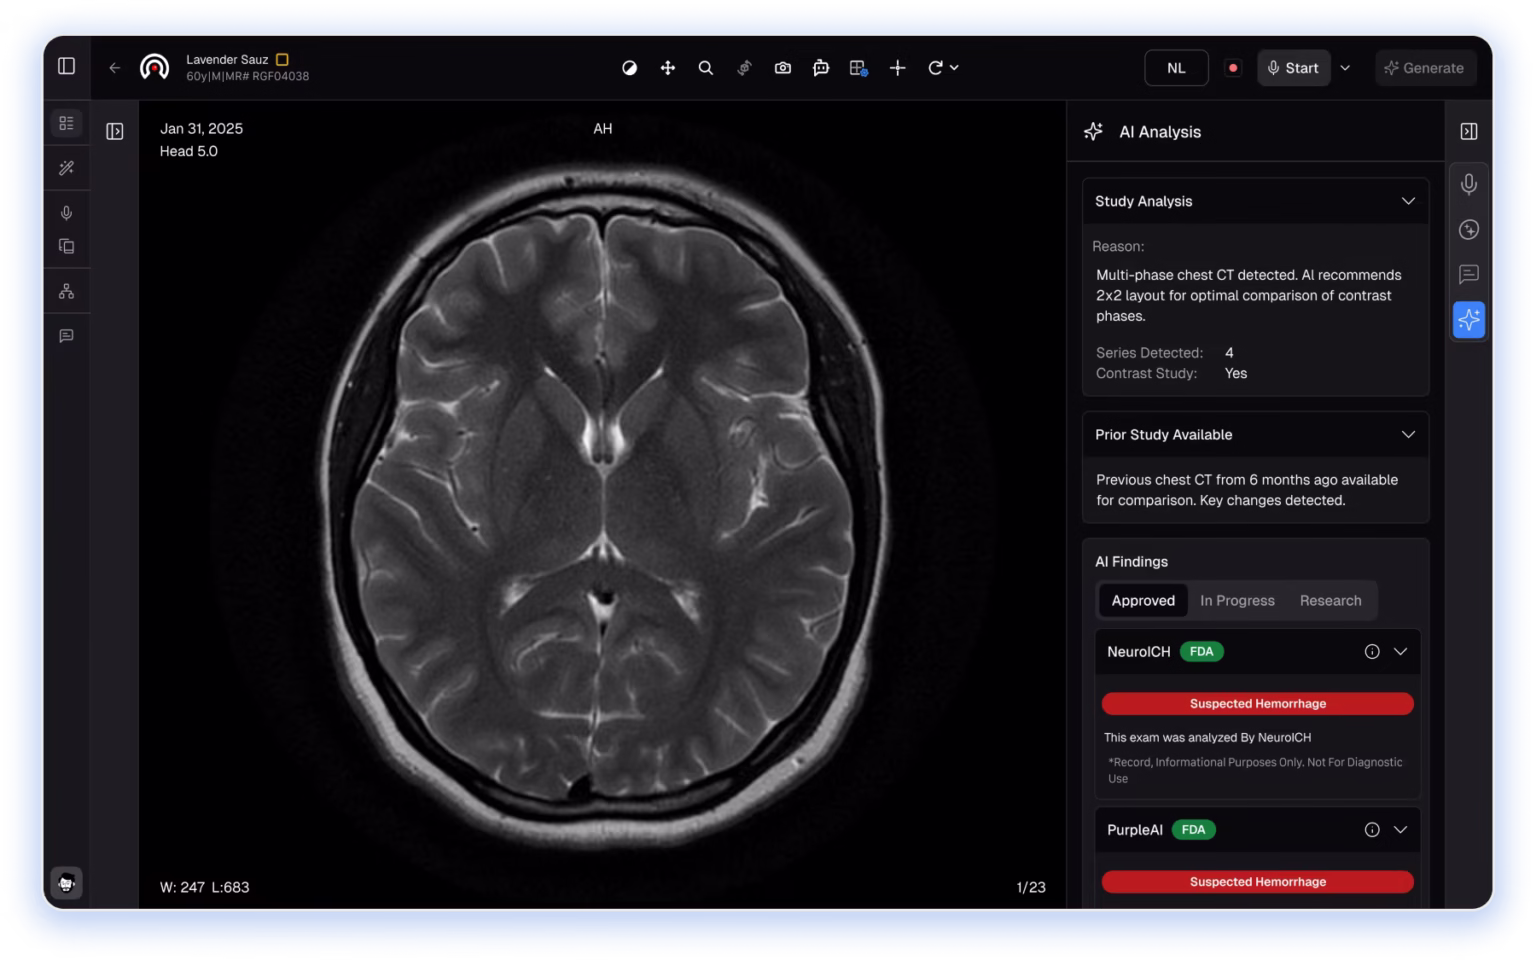Image resolution: width=1536 pixels, height=960 pixels.
Task: Click NeuroICH red Suspected Hemorrhage bar
Action: click(1257, 704)
